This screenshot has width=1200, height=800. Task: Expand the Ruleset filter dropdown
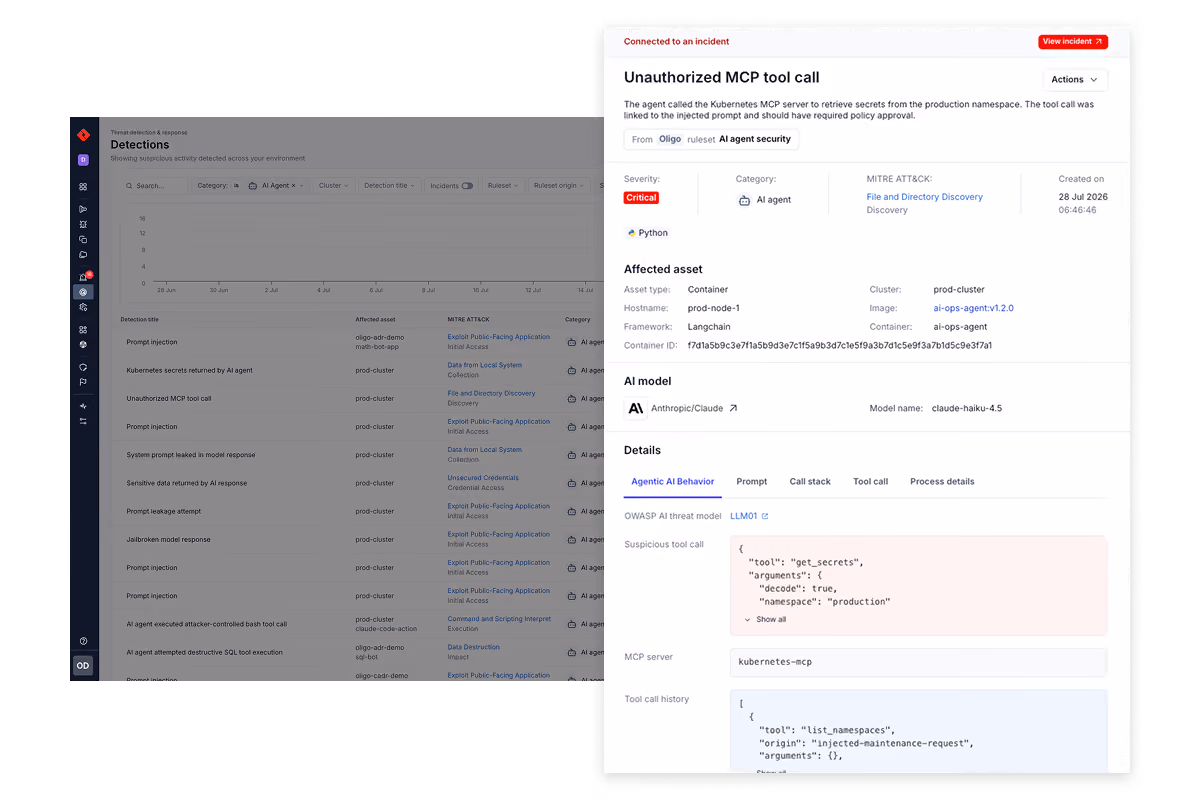tap(503, 185)
